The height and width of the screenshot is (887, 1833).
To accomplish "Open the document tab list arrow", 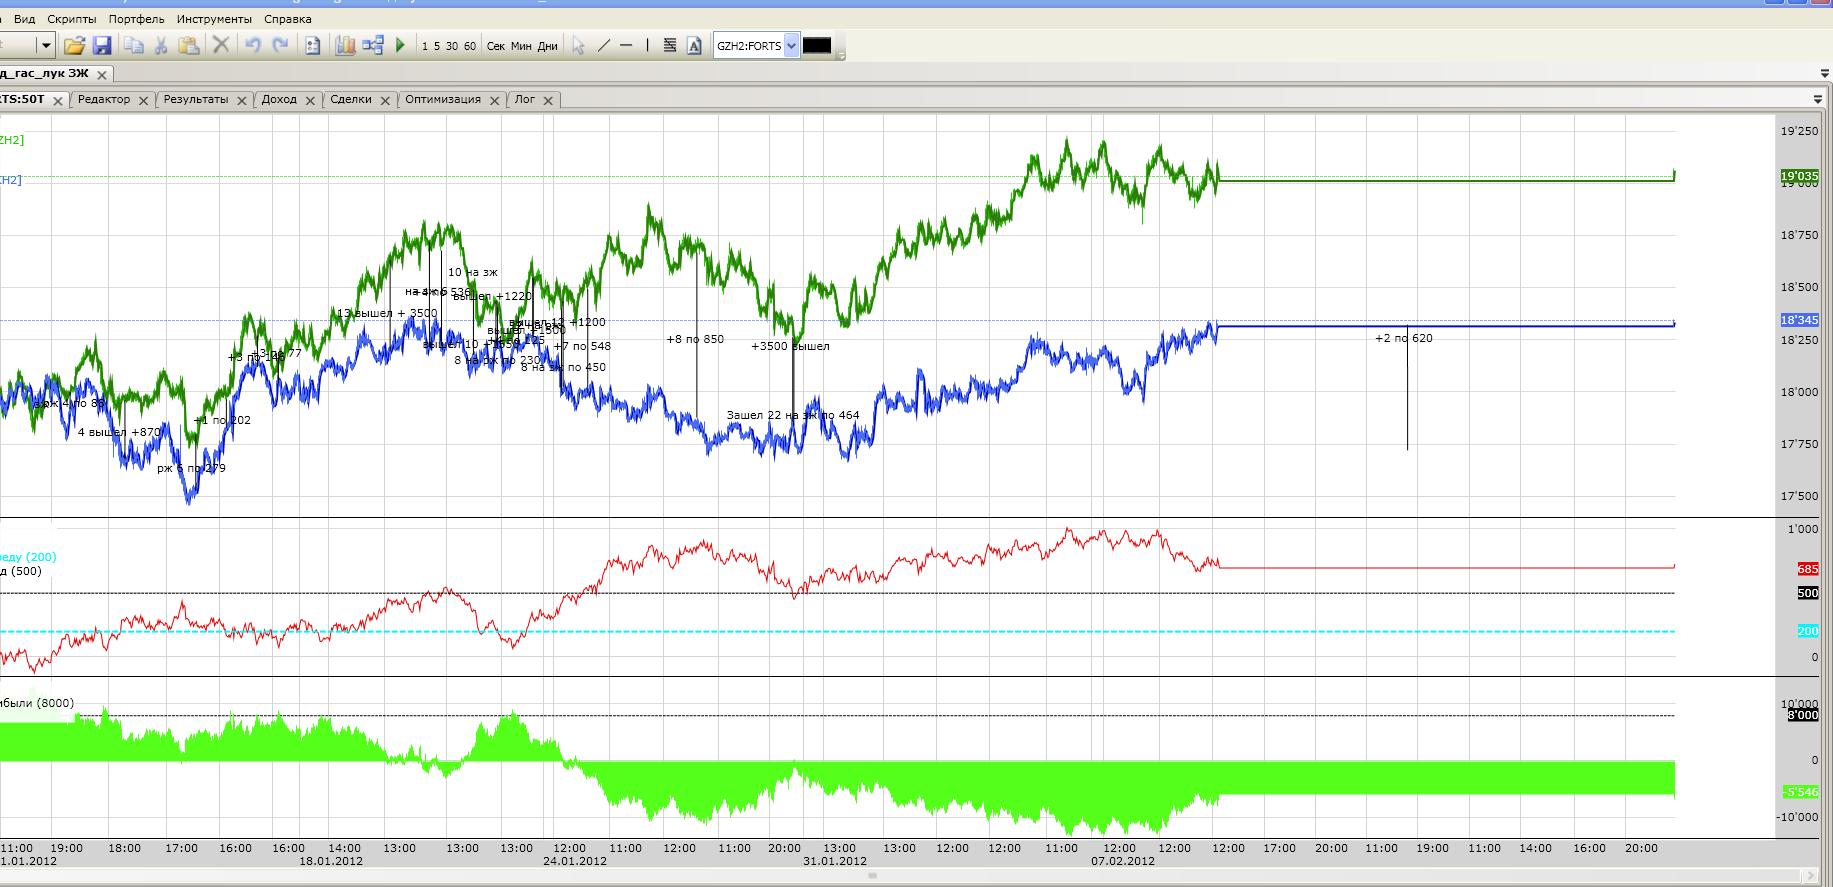I will pyautogui.click(x=1825, y=74).
